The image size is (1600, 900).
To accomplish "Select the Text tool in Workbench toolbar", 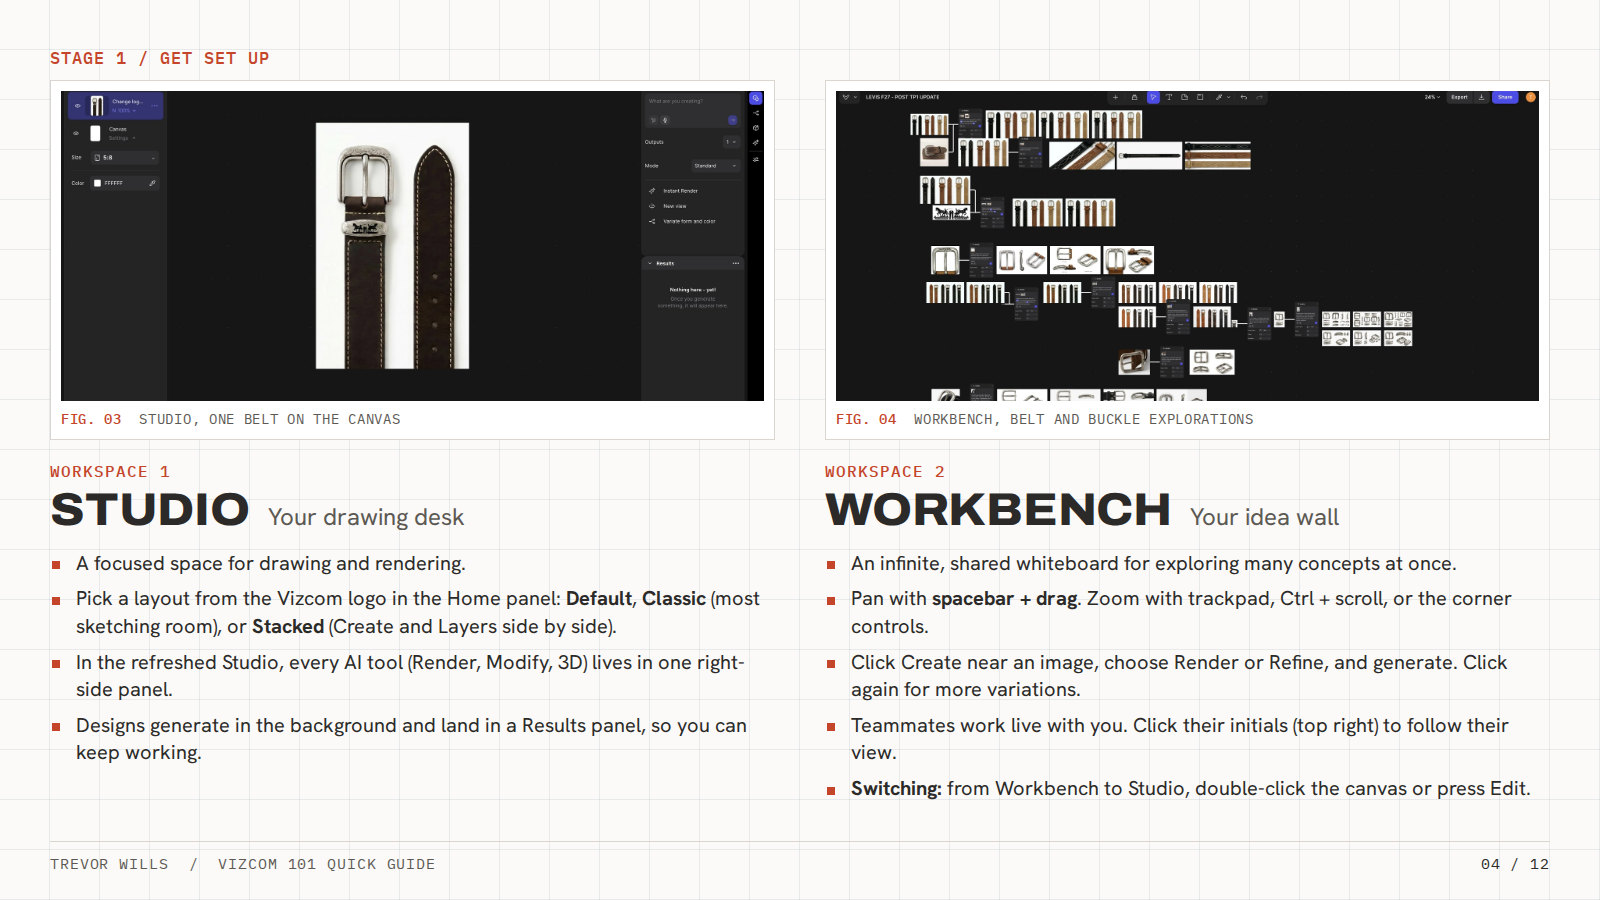I will click(1169, 97).
